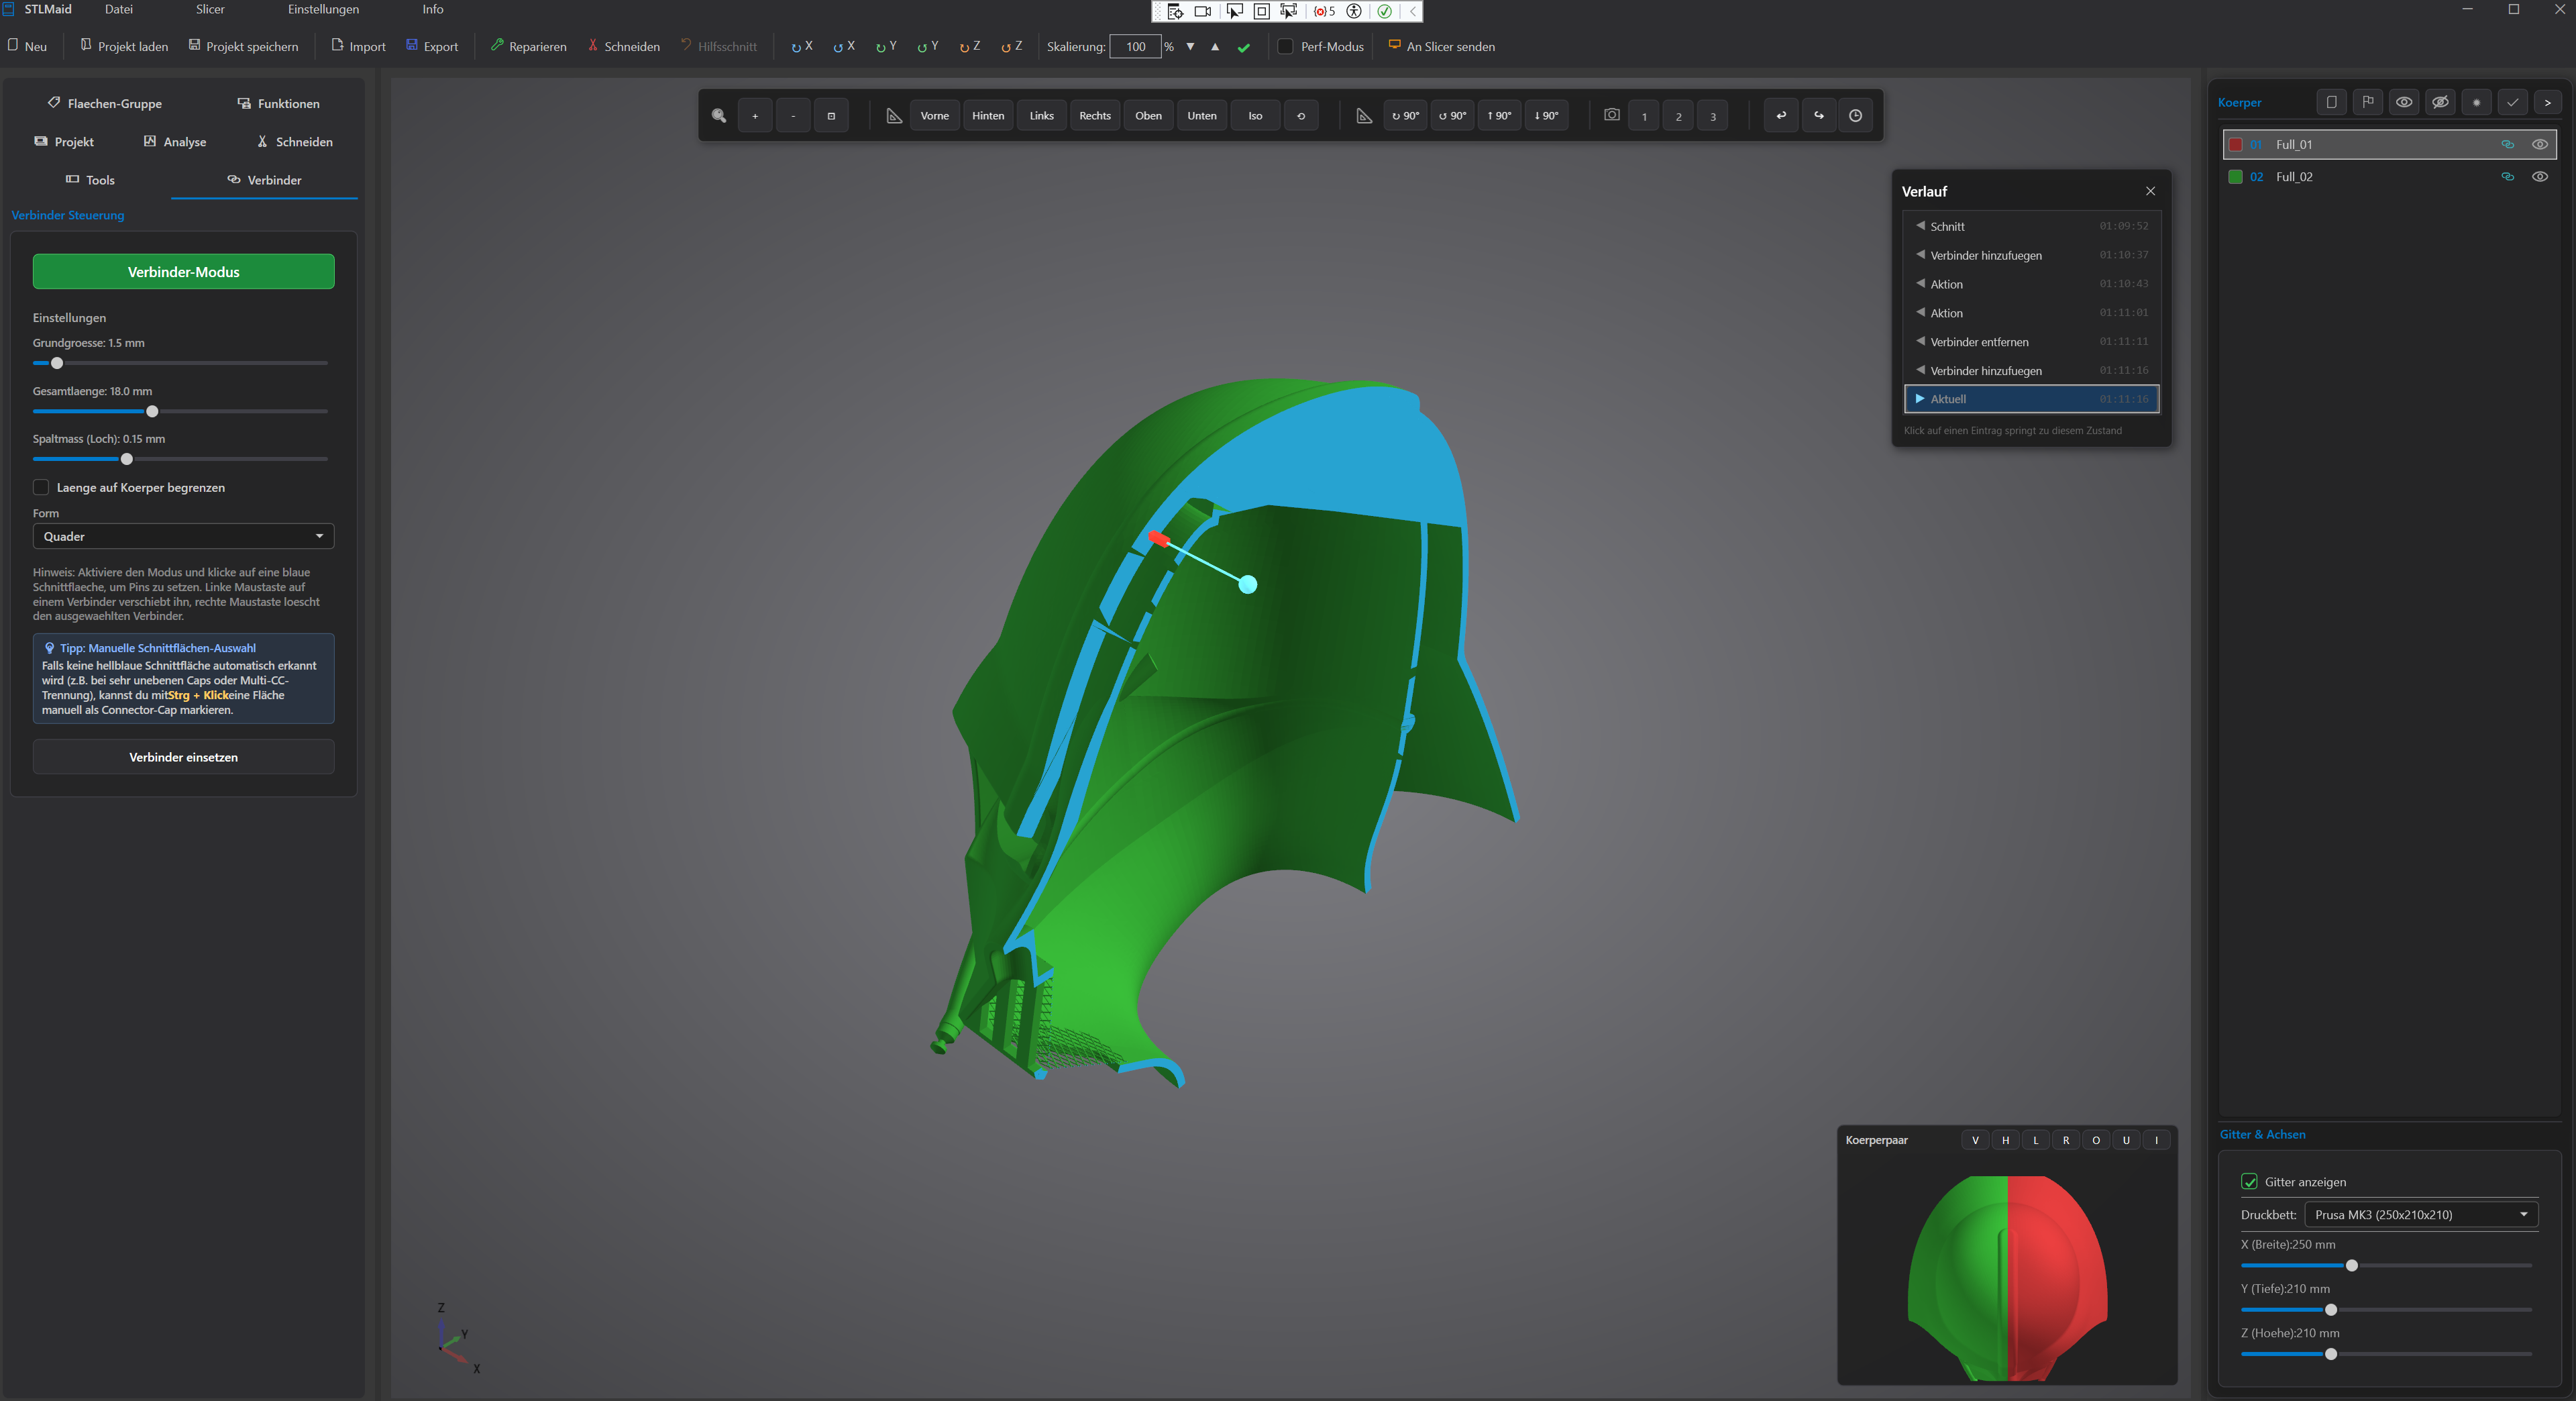The width and height of the screenshot is (2576, 1401).
Task: Click the starburst icon in the Koerper header
Action: (x=2476, y=102)
